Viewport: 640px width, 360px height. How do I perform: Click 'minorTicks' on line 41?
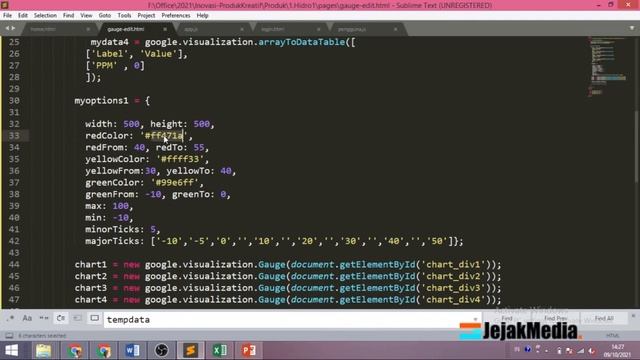coord(112,229)
